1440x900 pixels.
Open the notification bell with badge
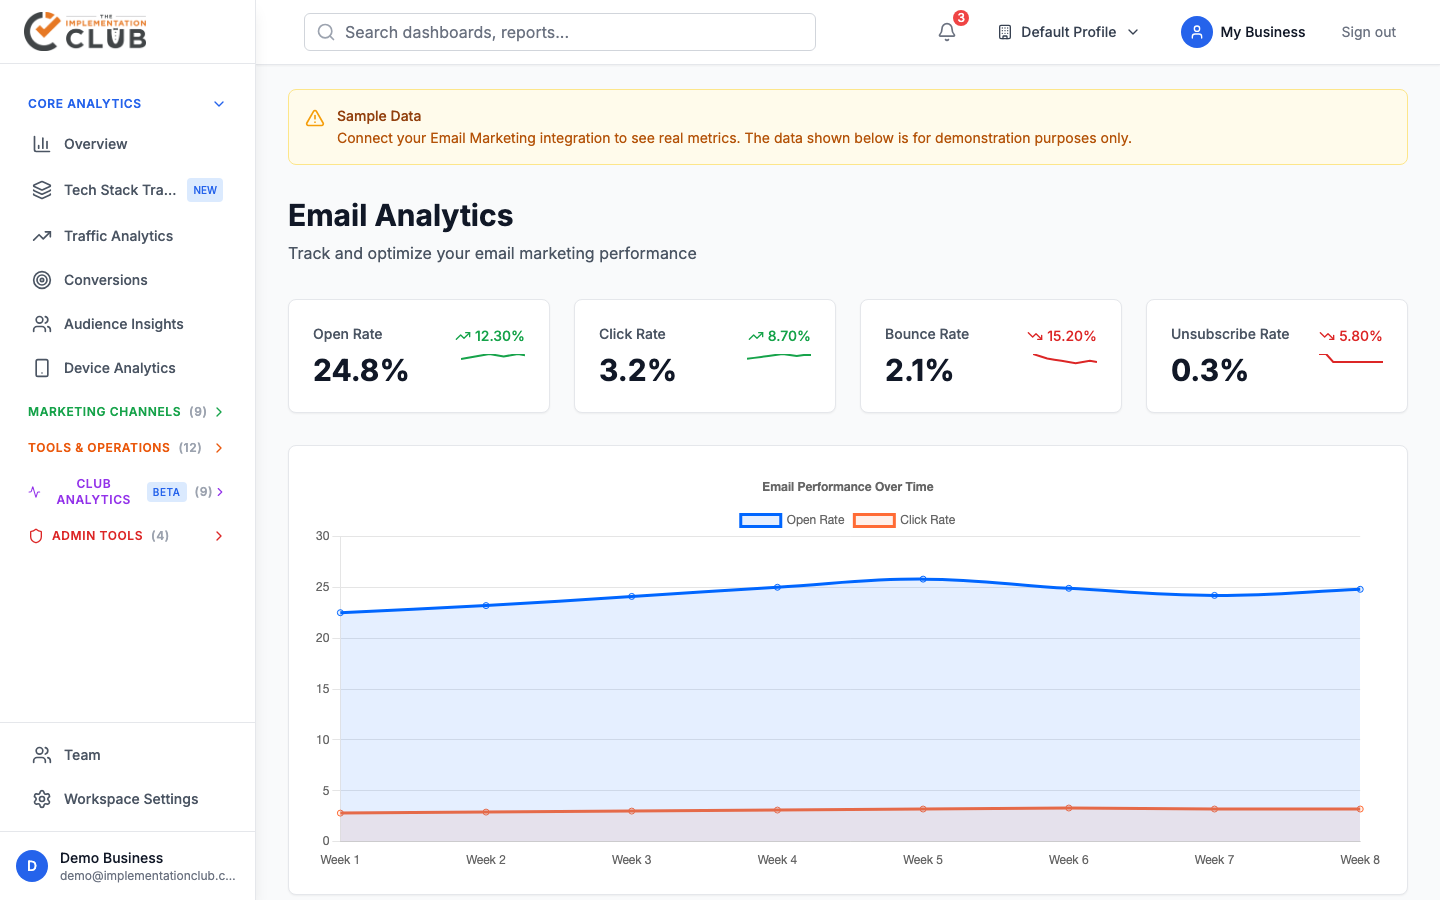pos(946,31)
